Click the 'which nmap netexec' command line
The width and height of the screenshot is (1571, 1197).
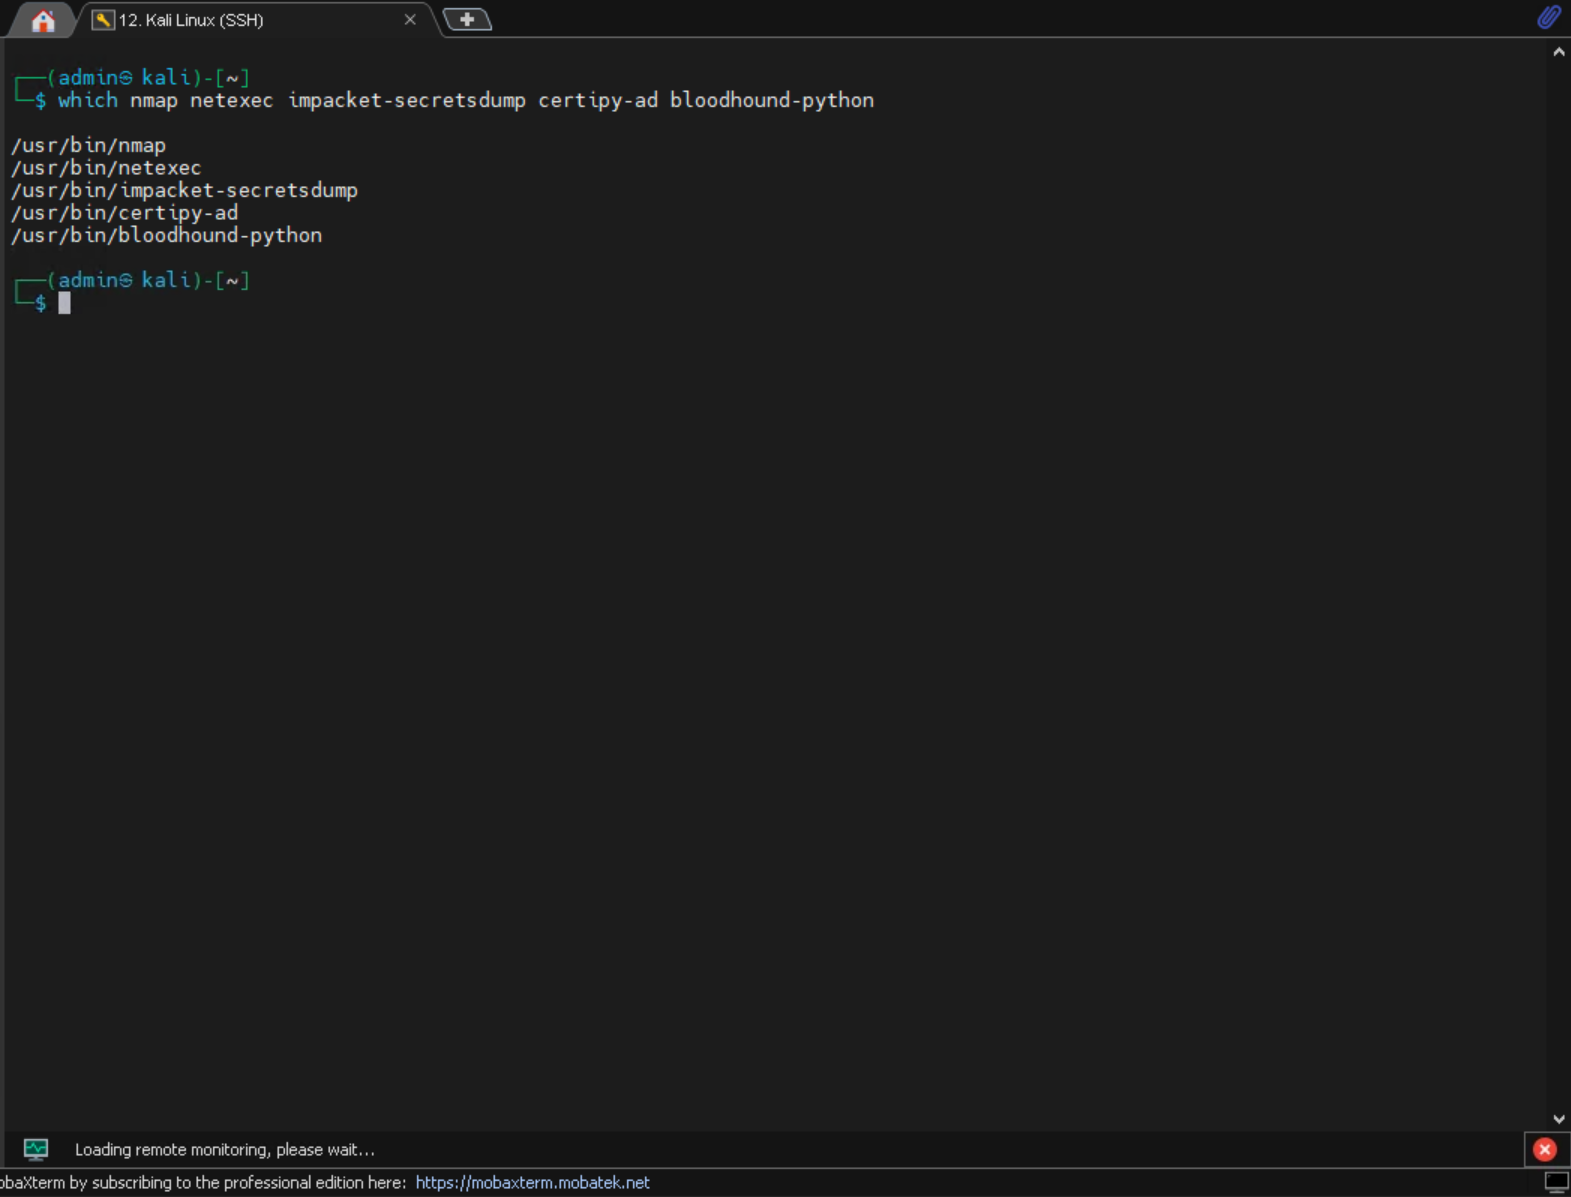point(466,101)
